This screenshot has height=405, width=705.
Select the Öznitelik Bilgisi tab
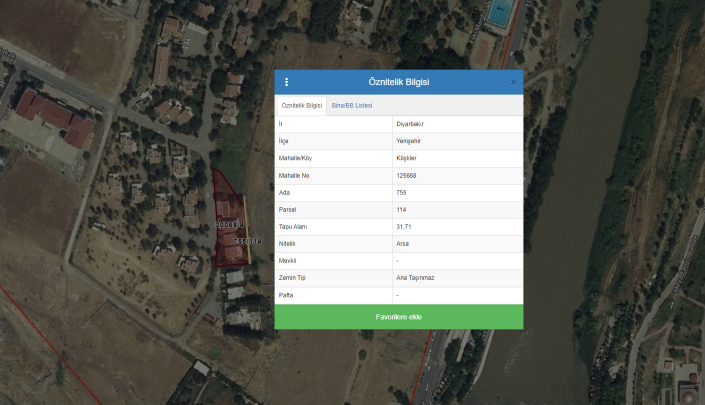(x=301, y=105)
